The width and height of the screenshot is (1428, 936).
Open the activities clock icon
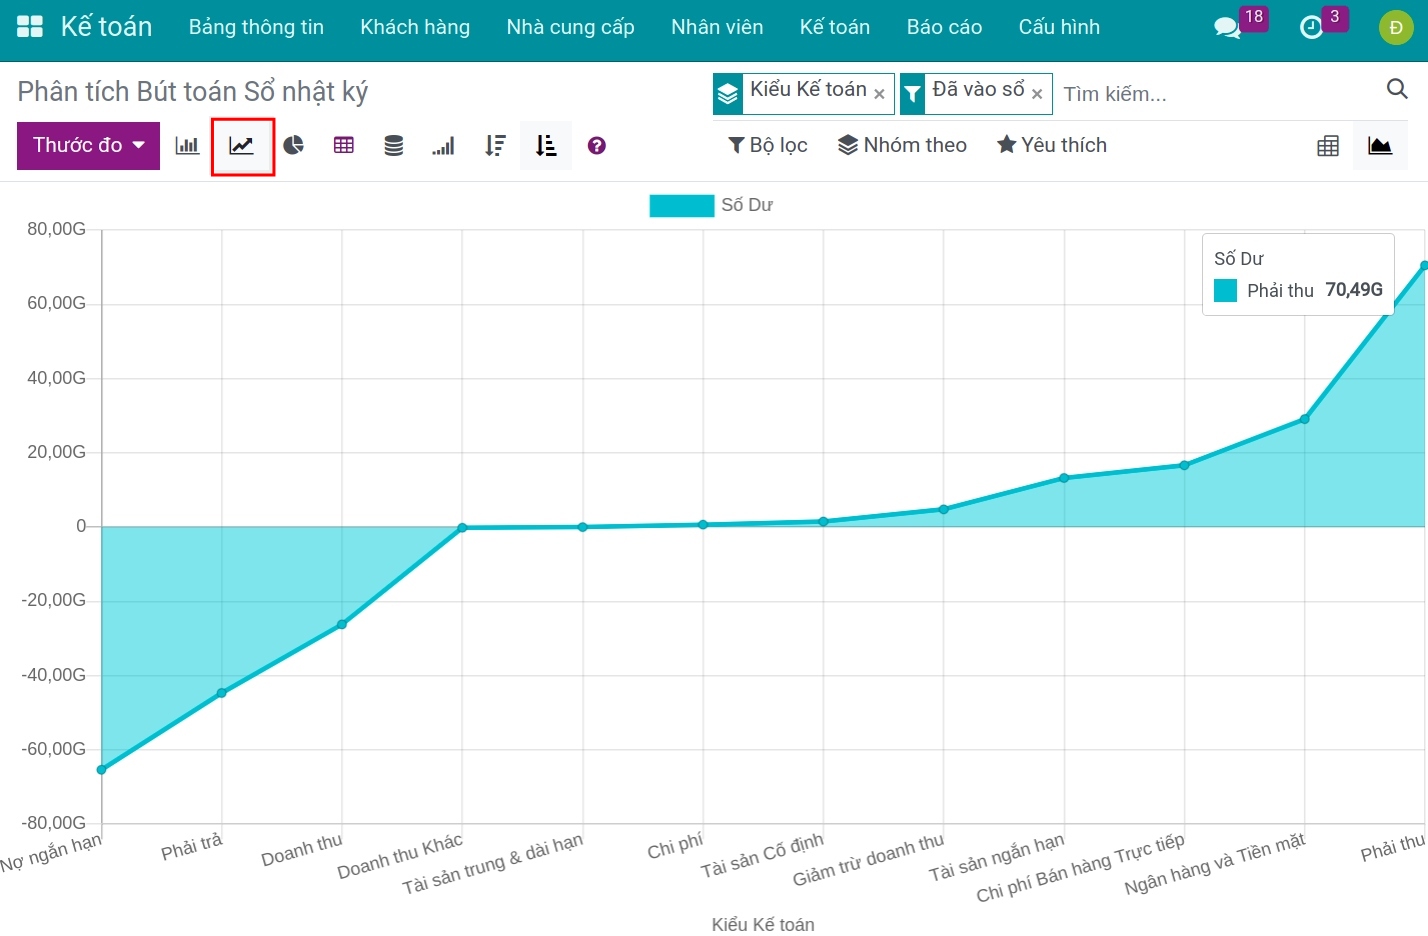[x=1310, y=27]
